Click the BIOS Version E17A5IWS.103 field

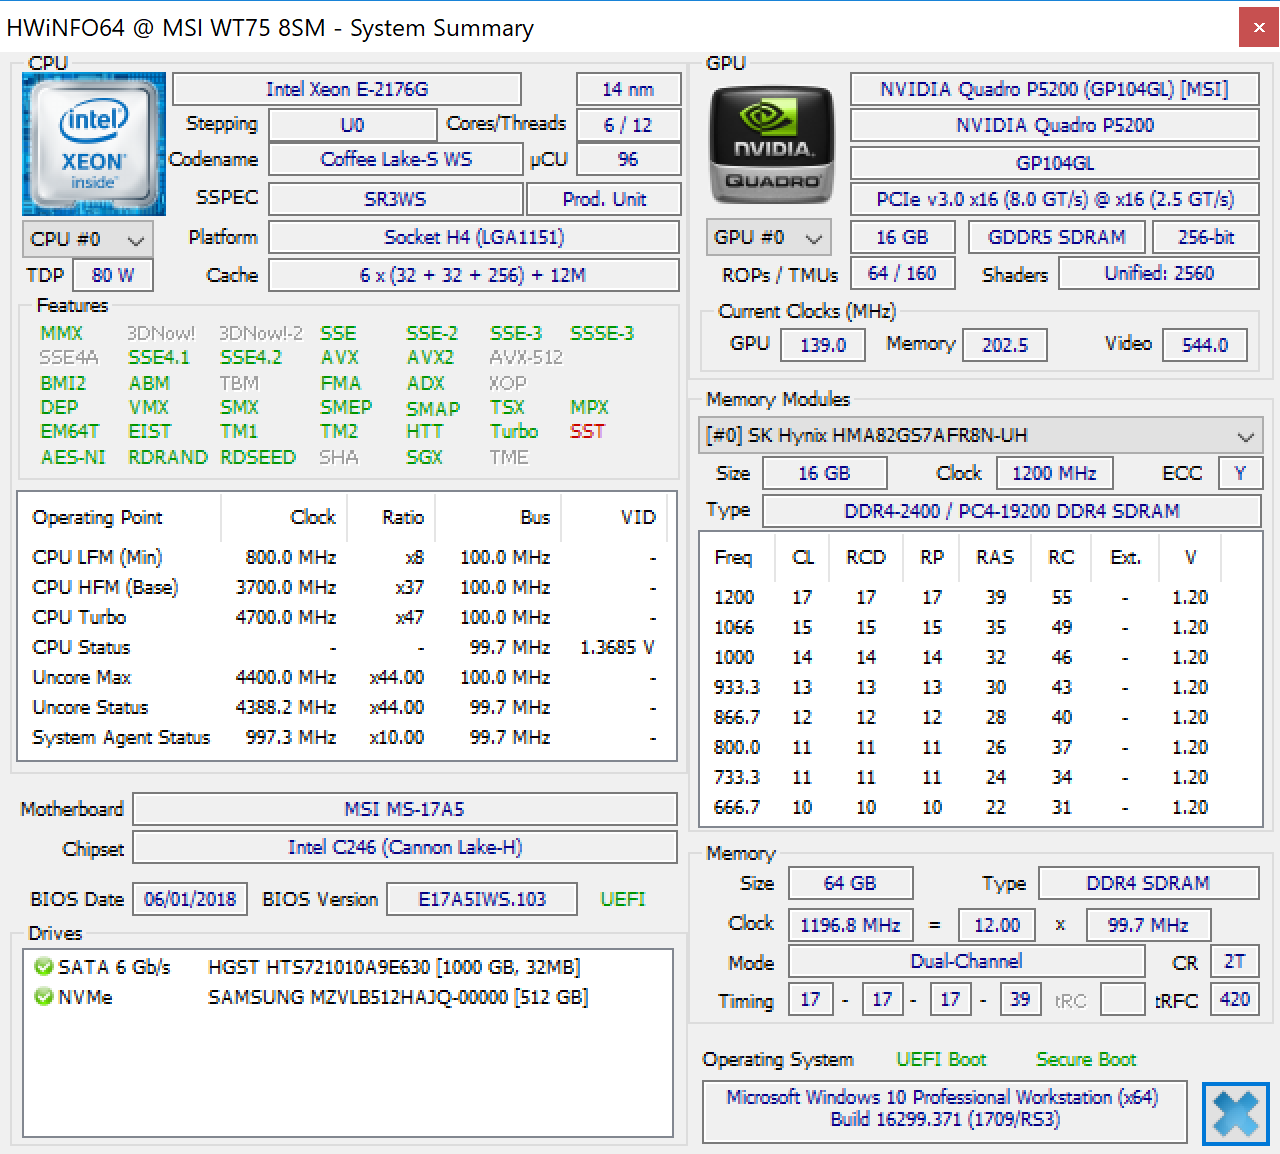481,899
